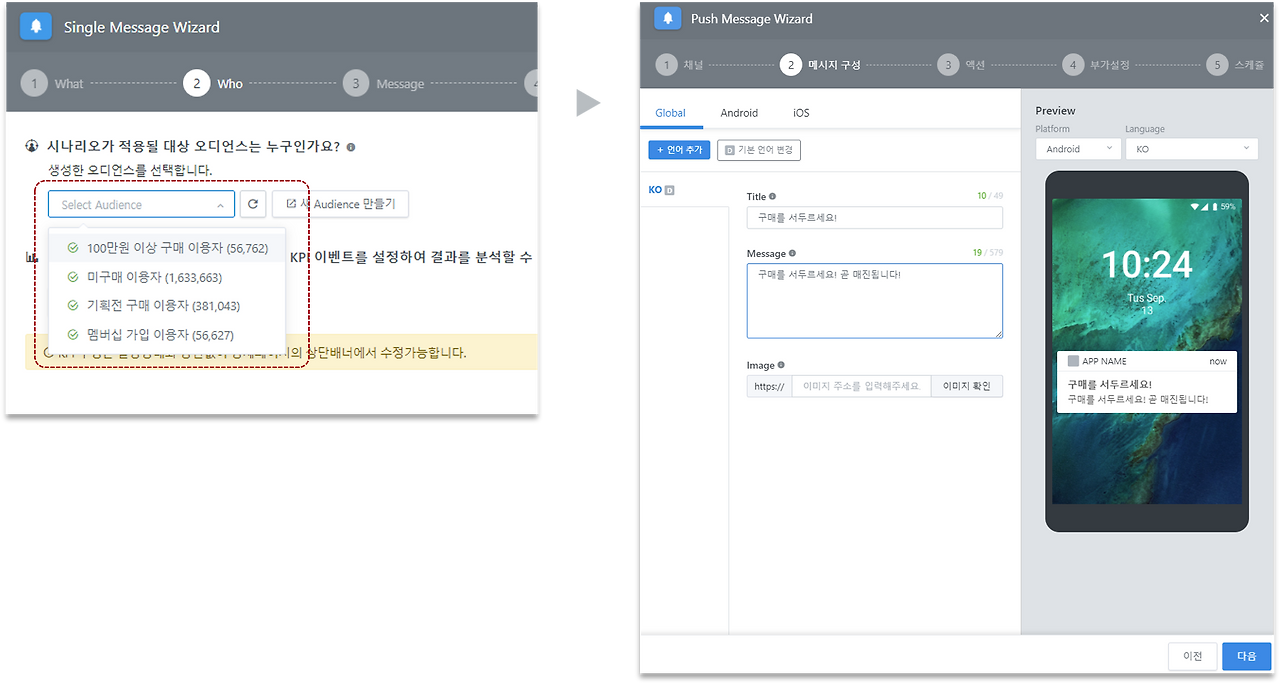
Task: Click step 1 What circle
Action: pyautogui.click(x=34, y=83)
